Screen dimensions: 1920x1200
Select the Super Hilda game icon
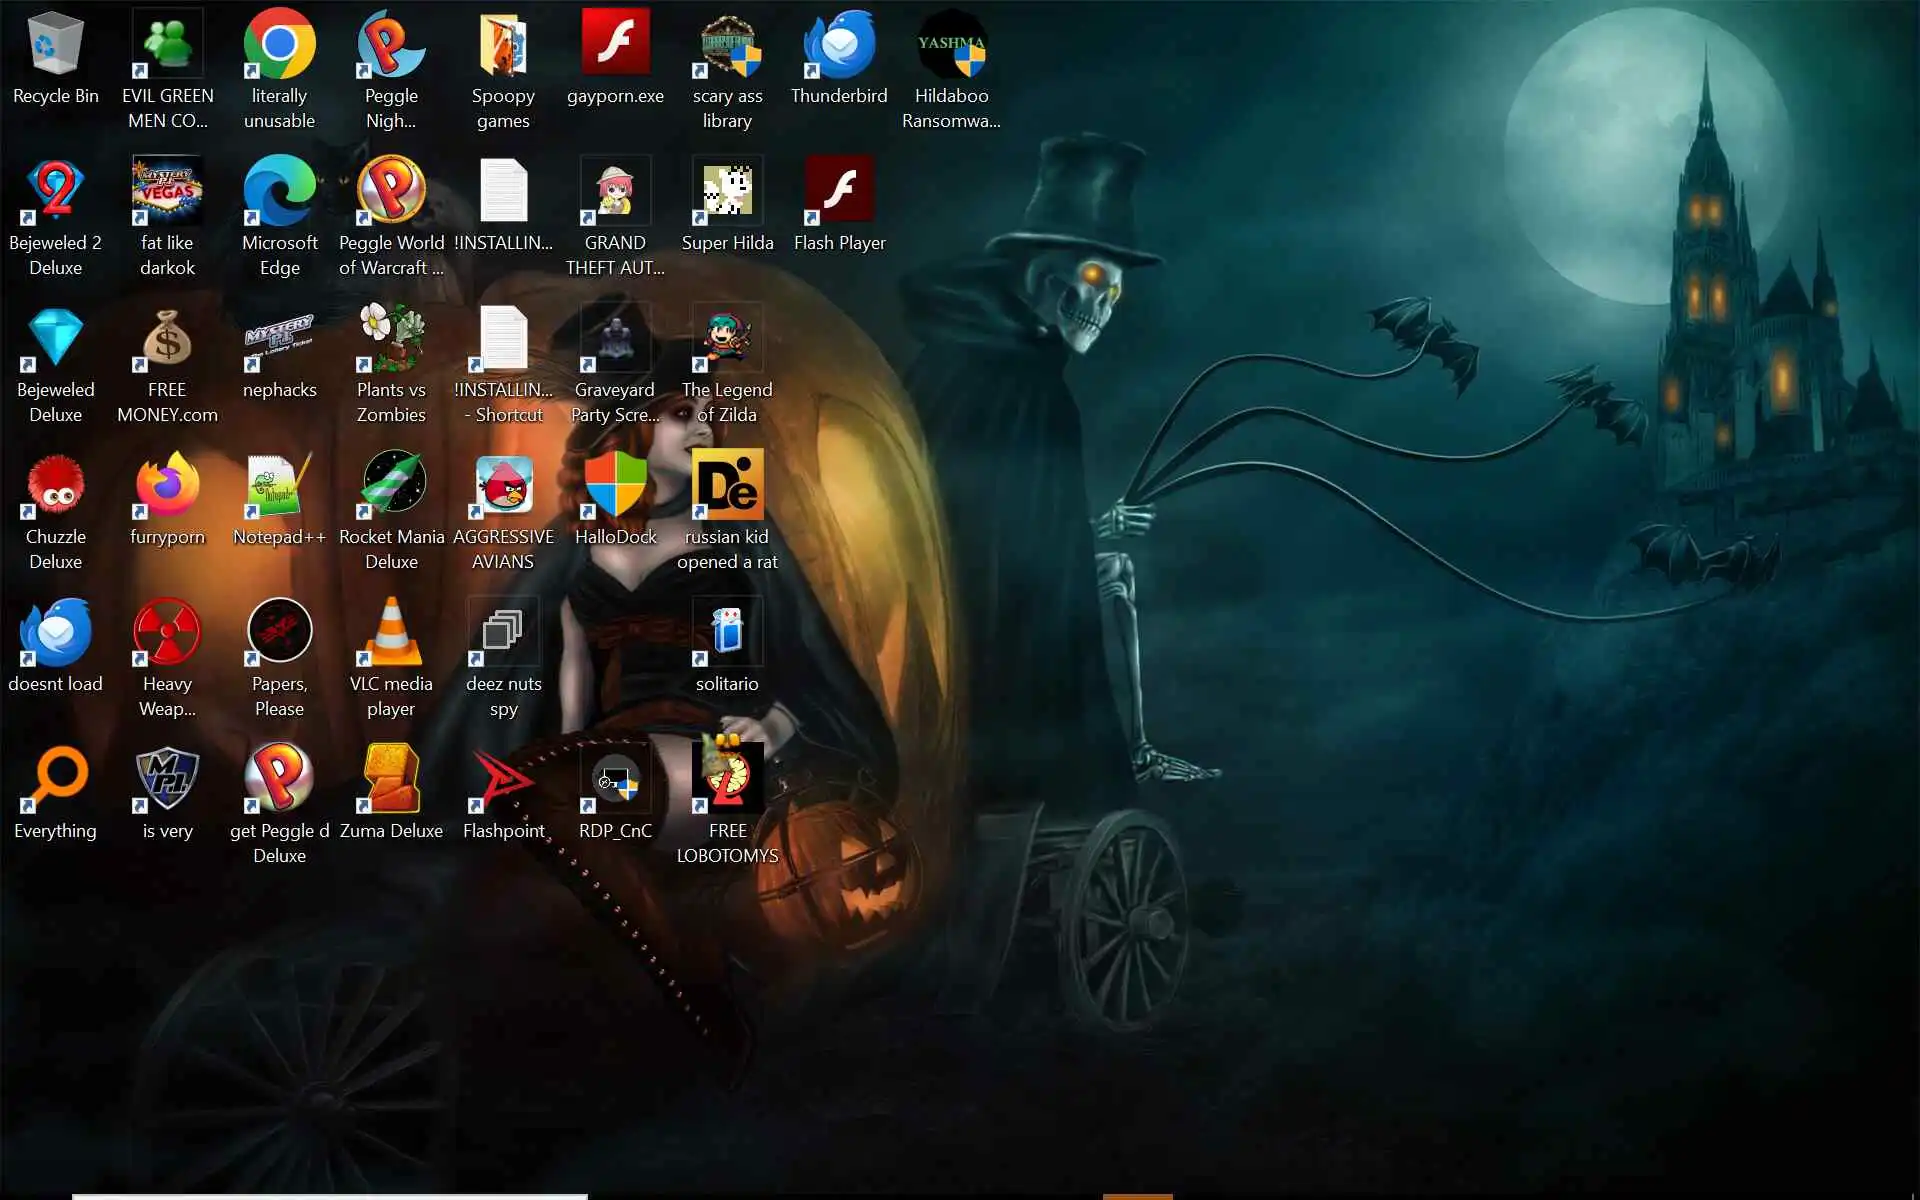(x=727, y=190)
